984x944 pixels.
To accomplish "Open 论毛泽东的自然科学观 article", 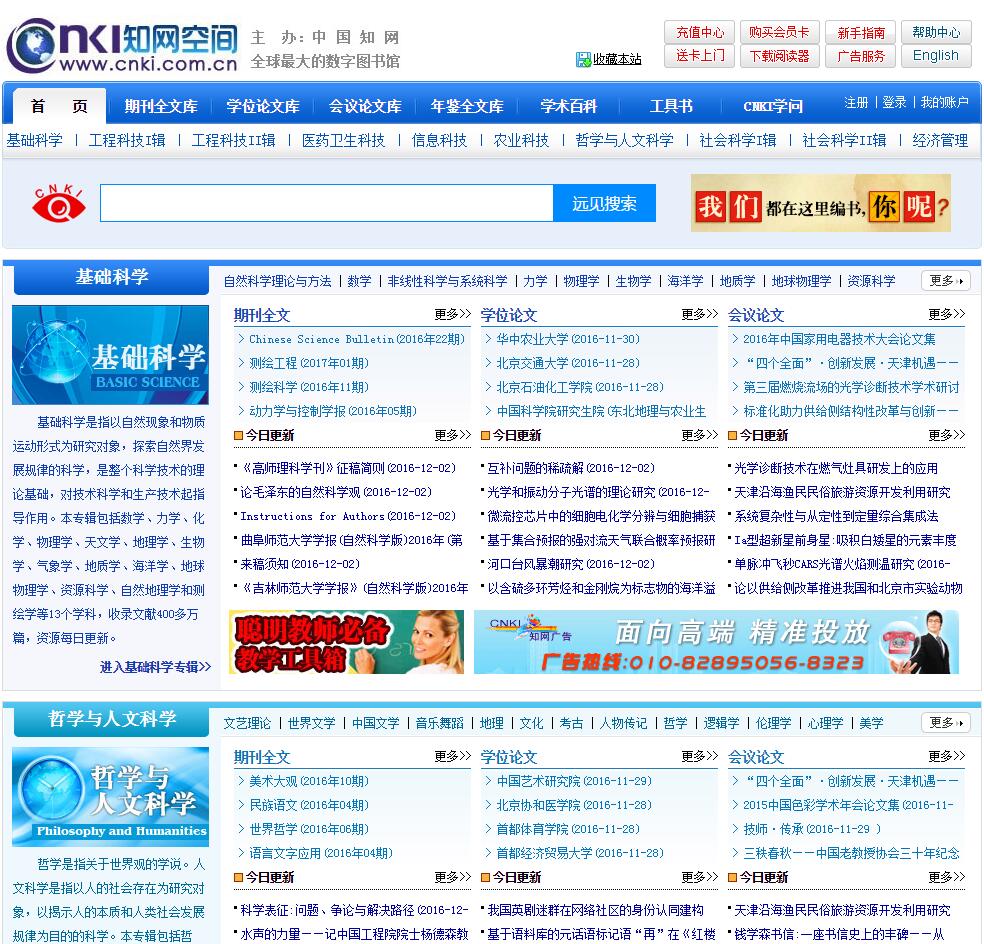I will coord(336,492).
